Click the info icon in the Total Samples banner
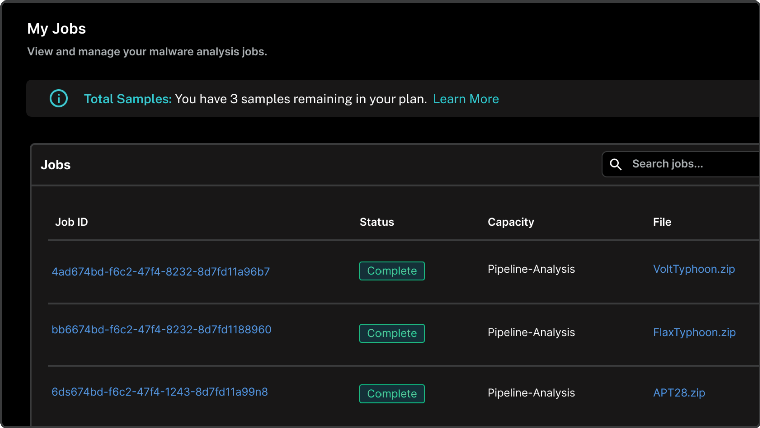This screenshot has height=428, width=760. pyautogui.click(x=59, y=99)
